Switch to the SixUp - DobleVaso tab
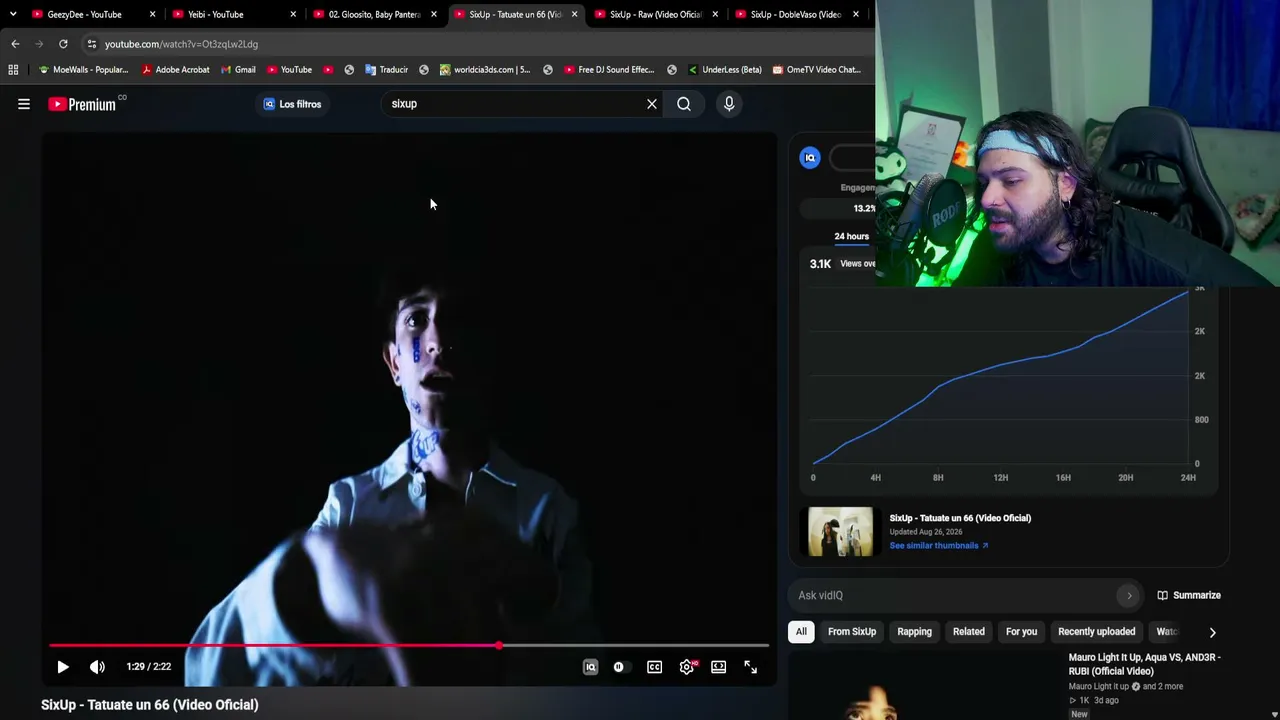Image resolution: width=1280 pixels, height=720 pixels. point(795,14)
